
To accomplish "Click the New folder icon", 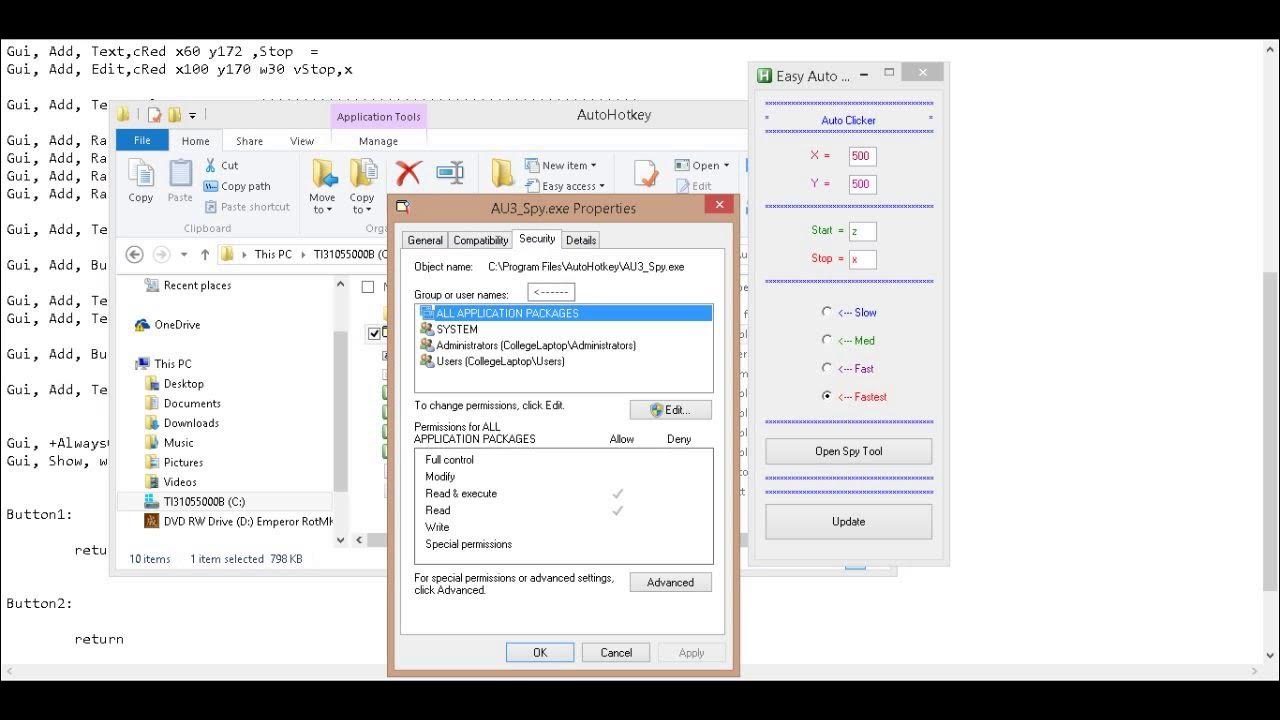I will click(x=503, y=173).
